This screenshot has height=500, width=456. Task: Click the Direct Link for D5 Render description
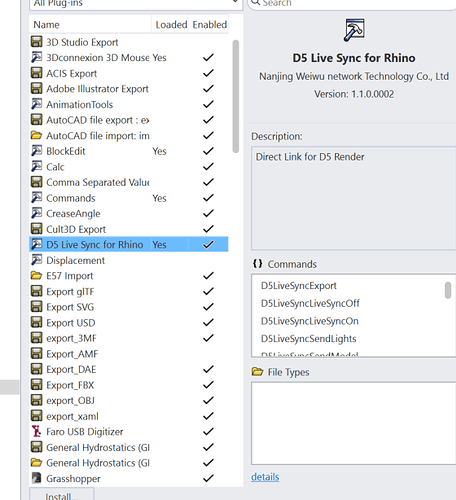310,157
